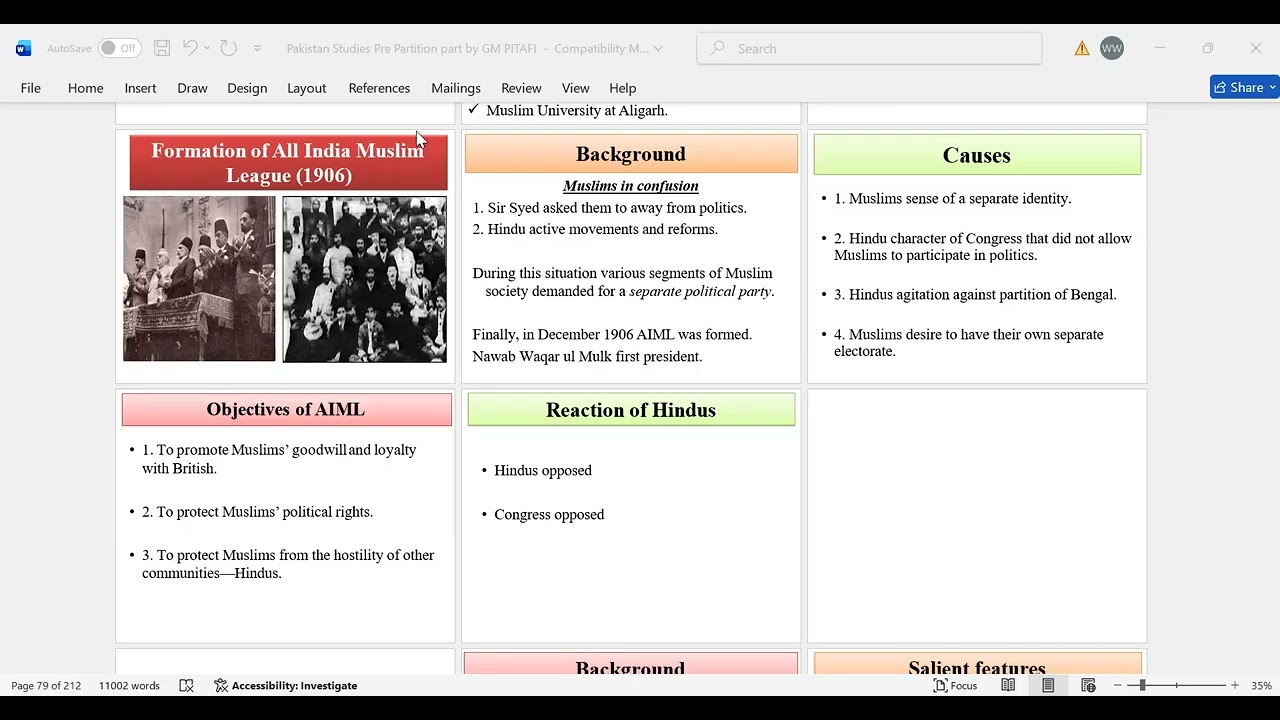Click 'Hindus opposed' bullet text

pos(543,470)
